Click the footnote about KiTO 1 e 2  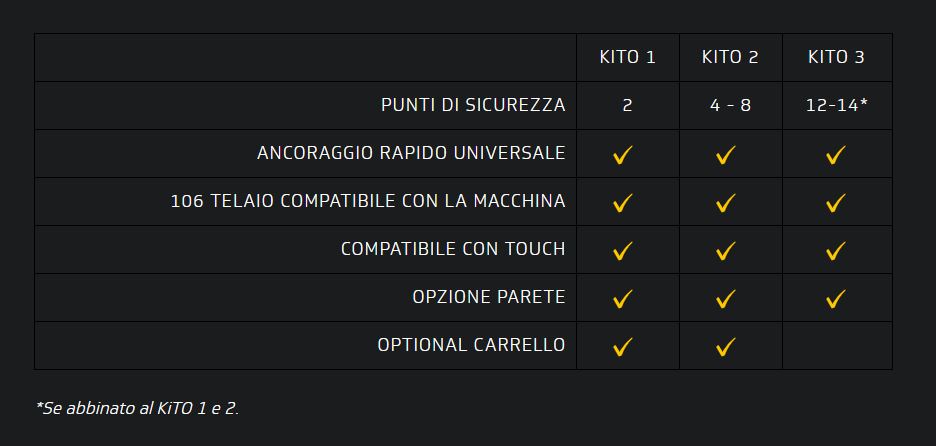pos(137,407)
